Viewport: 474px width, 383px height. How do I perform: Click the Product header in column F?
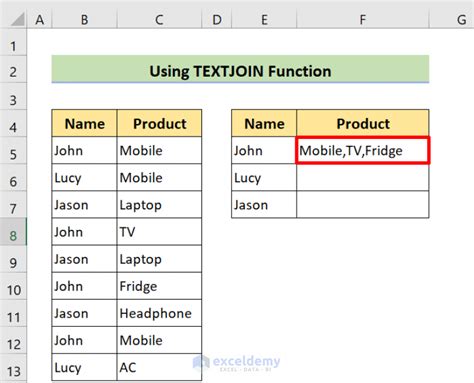[x=363, y=123]
